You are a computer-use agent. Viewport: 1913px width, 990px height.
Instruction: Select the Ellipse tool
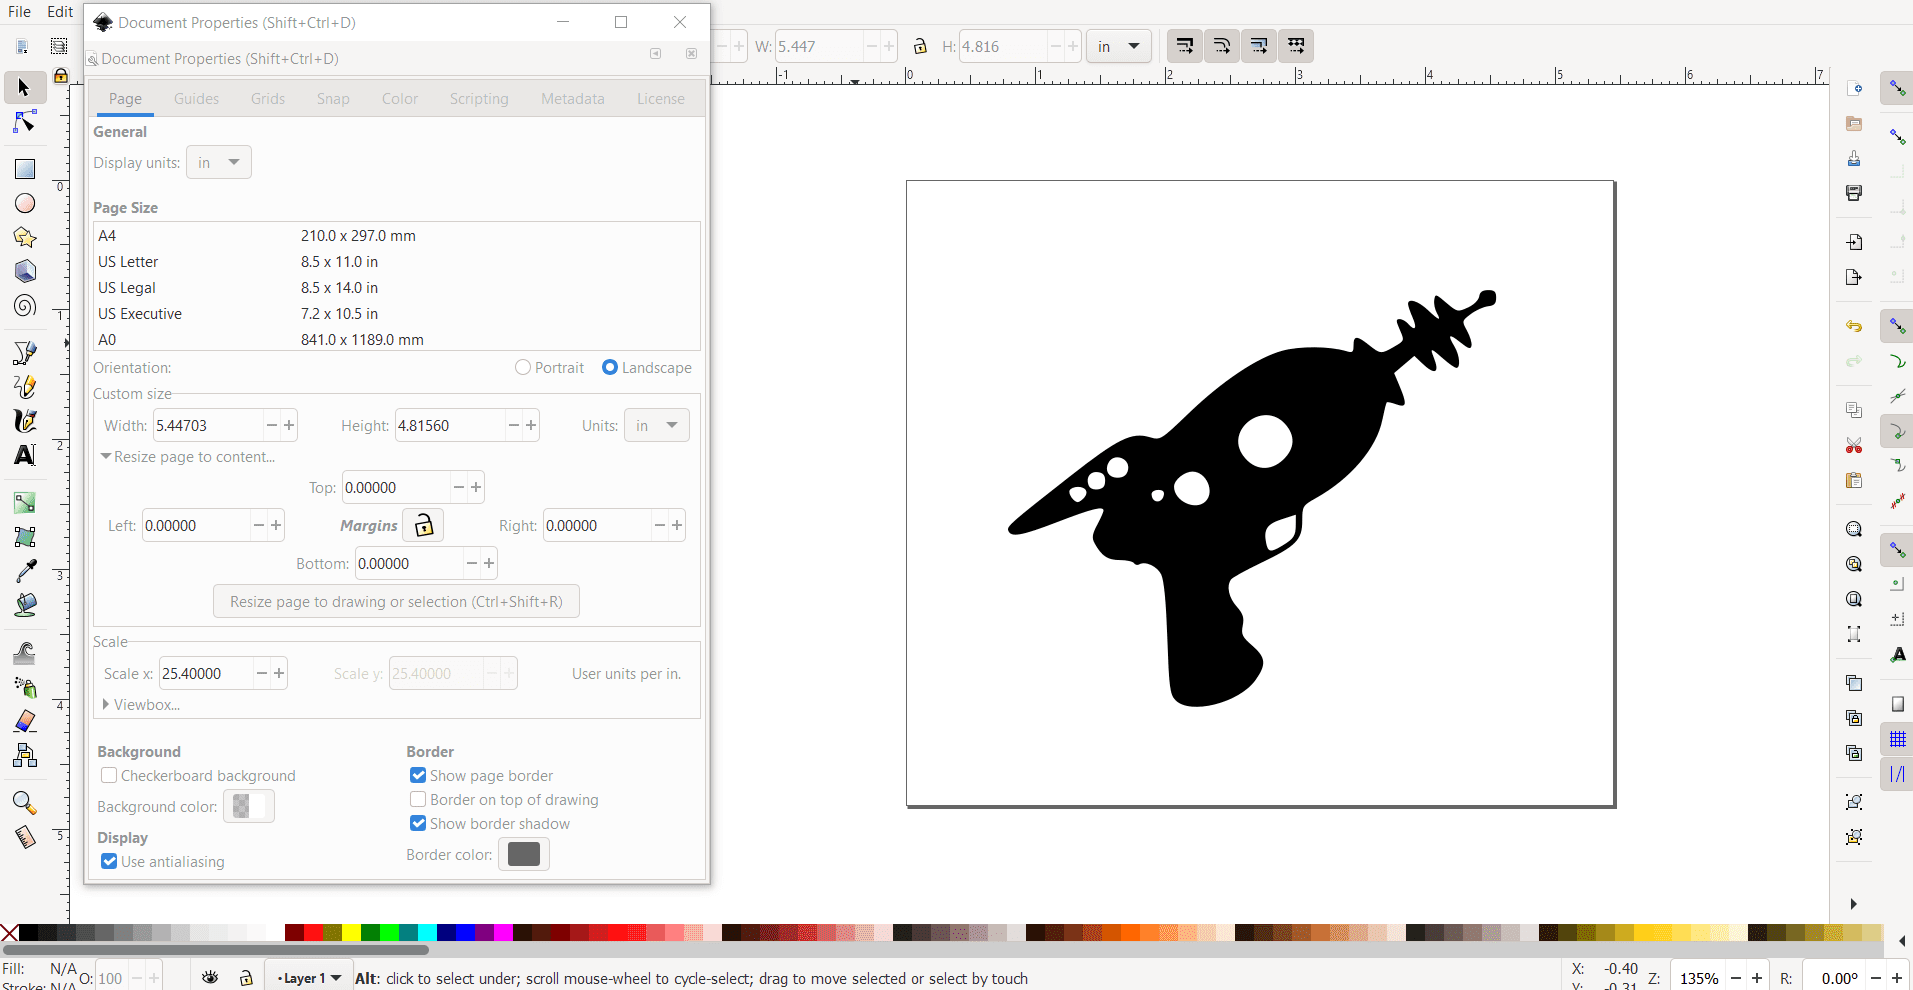click(25, 204)
